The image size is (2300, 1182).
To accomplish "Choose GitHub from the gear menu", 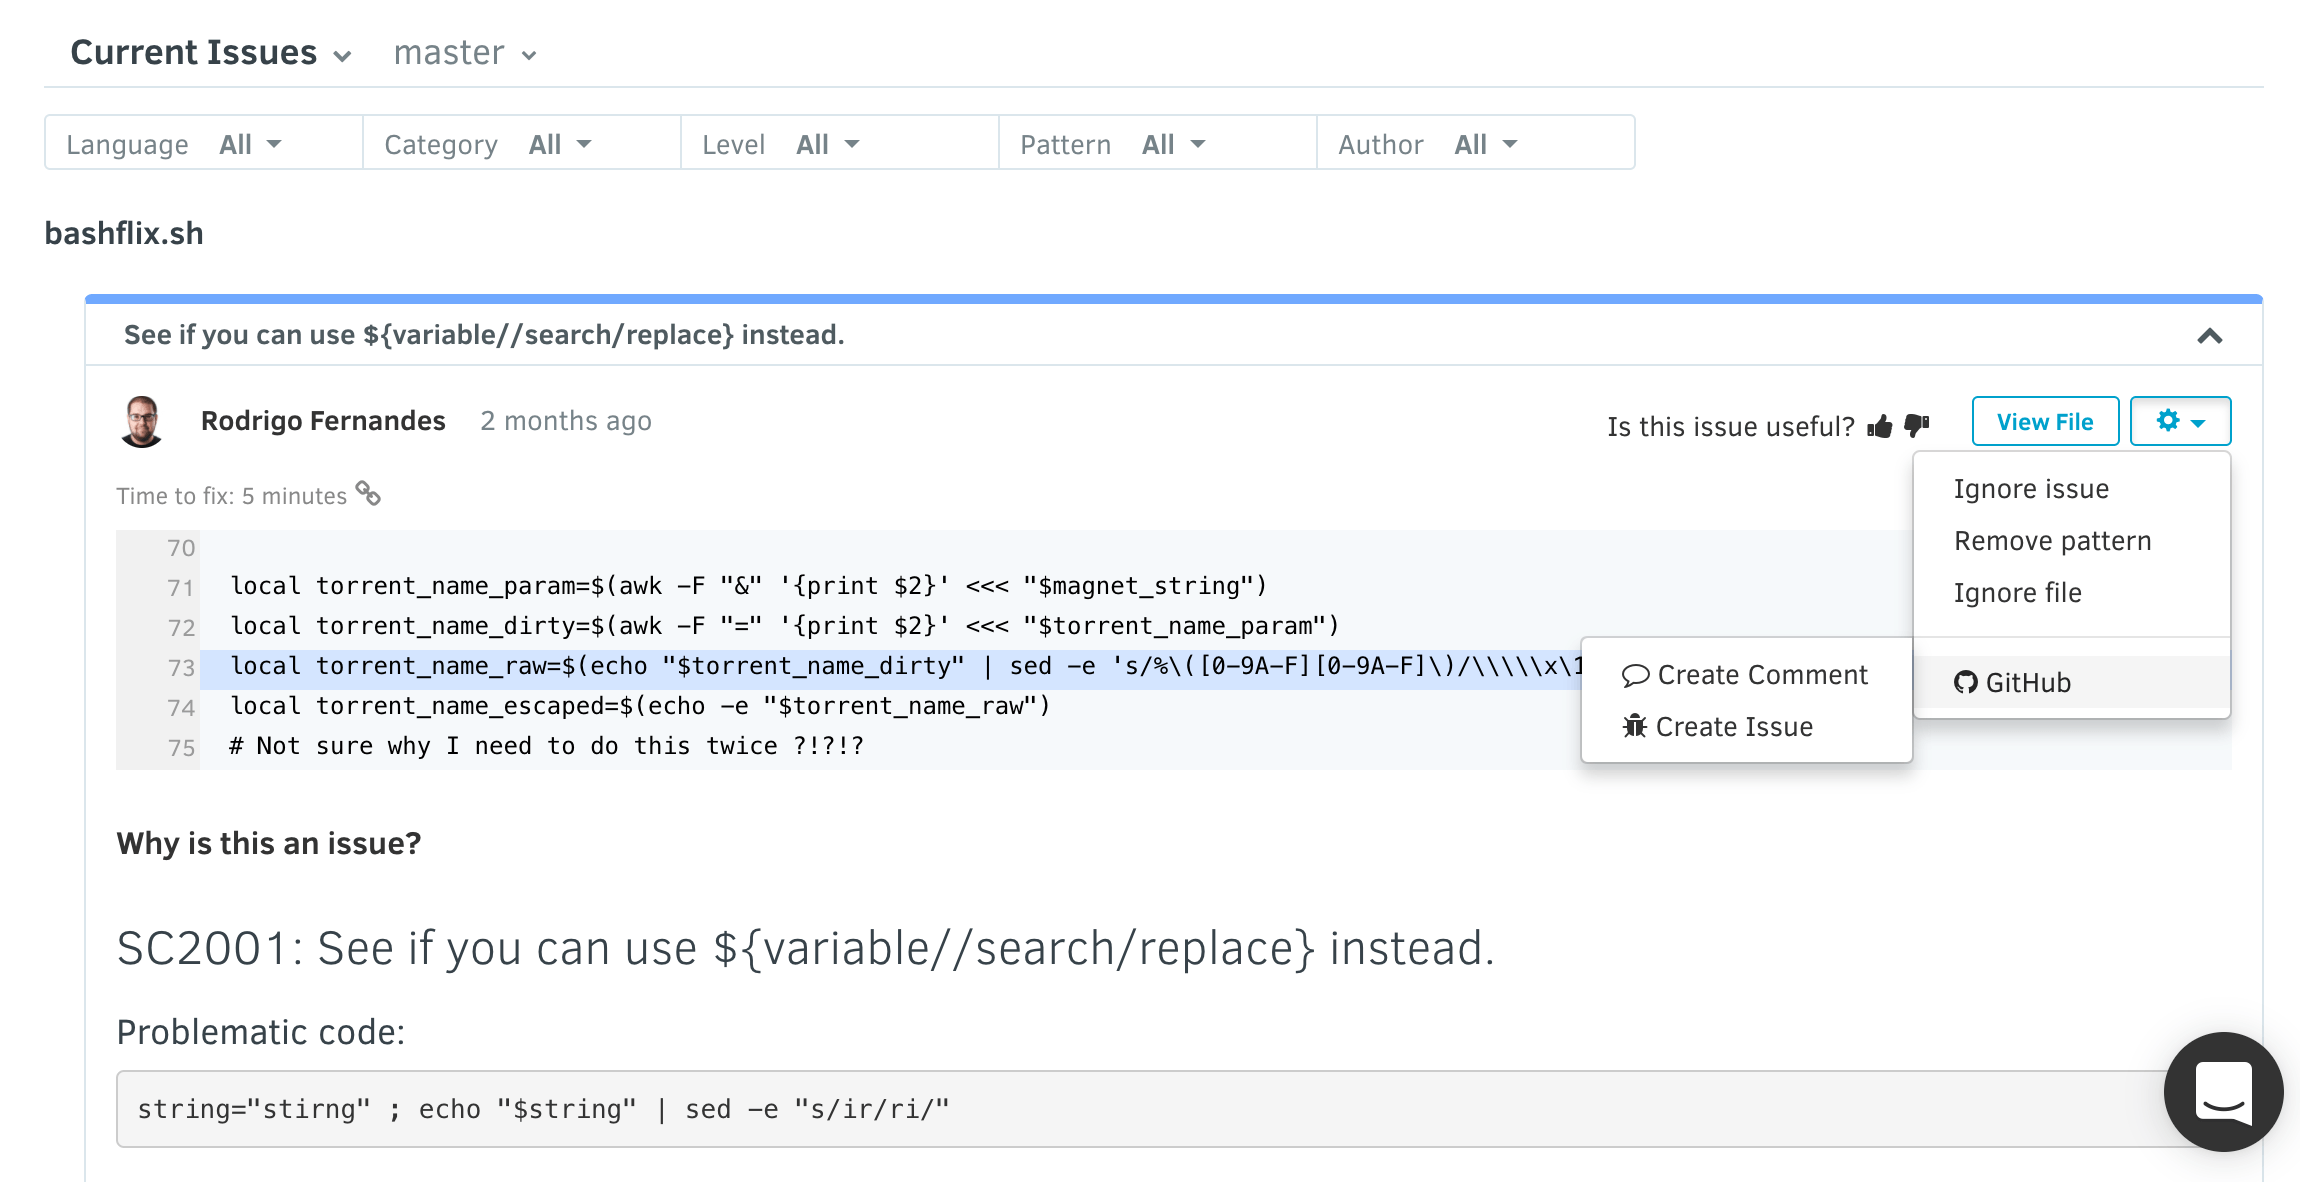I will click(x=2012, y=683).
